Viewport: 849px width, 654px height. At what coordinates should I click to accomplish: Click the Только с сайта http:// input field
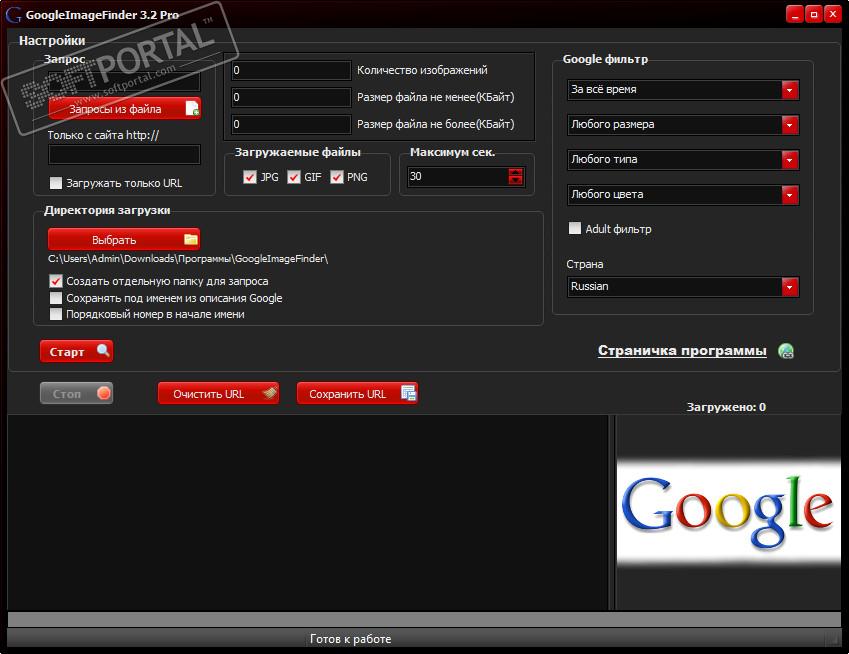(x=125, y=154)
